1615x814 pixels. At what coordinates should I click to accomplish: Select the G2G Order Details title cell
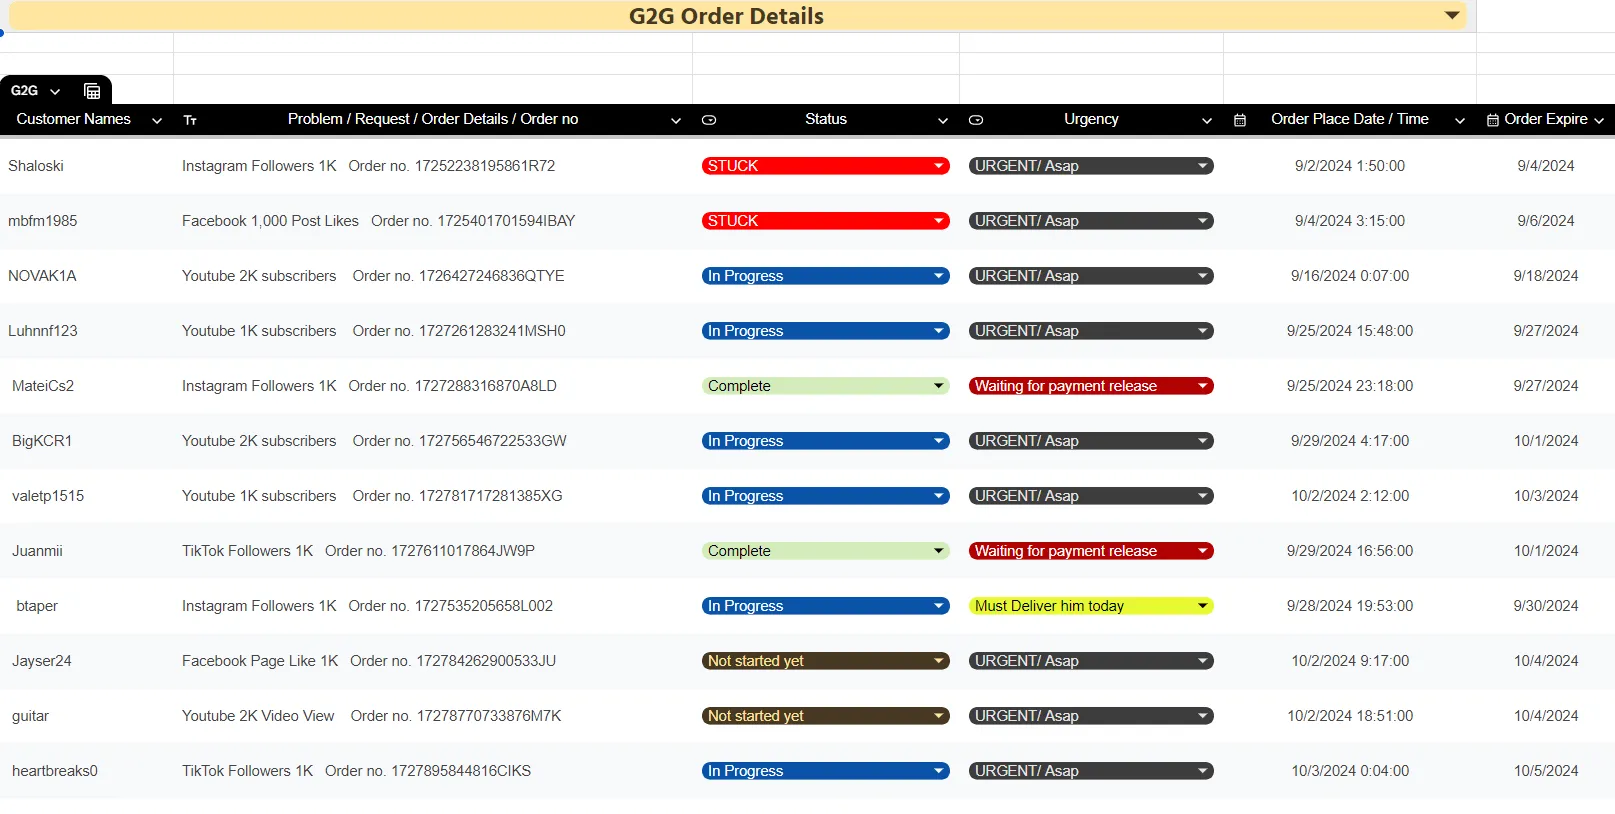737,15
